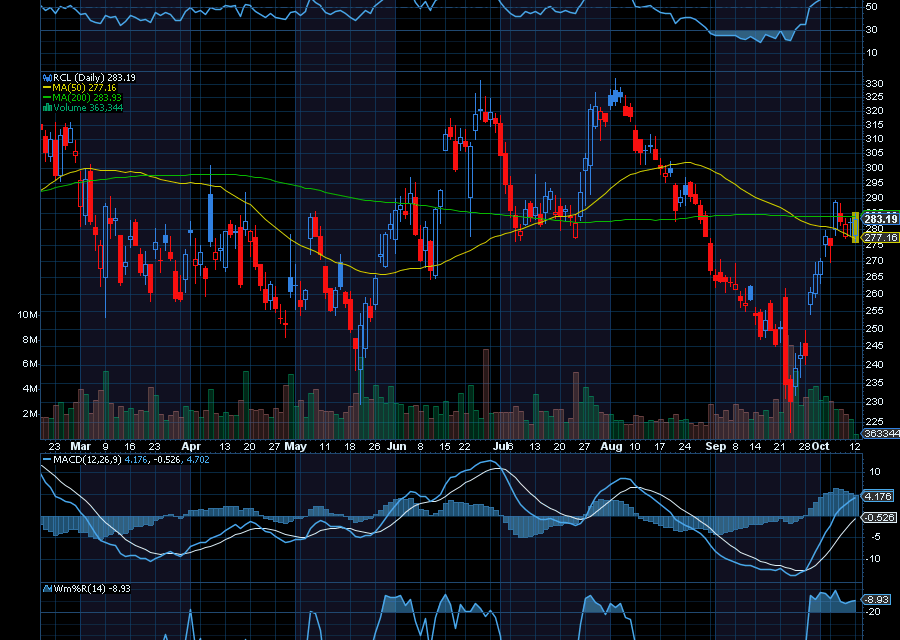Image resolution: width=900 pixels, height=640 pixels.
Task: Click the 250 price axis label
Action: click(x=875, y=329)
